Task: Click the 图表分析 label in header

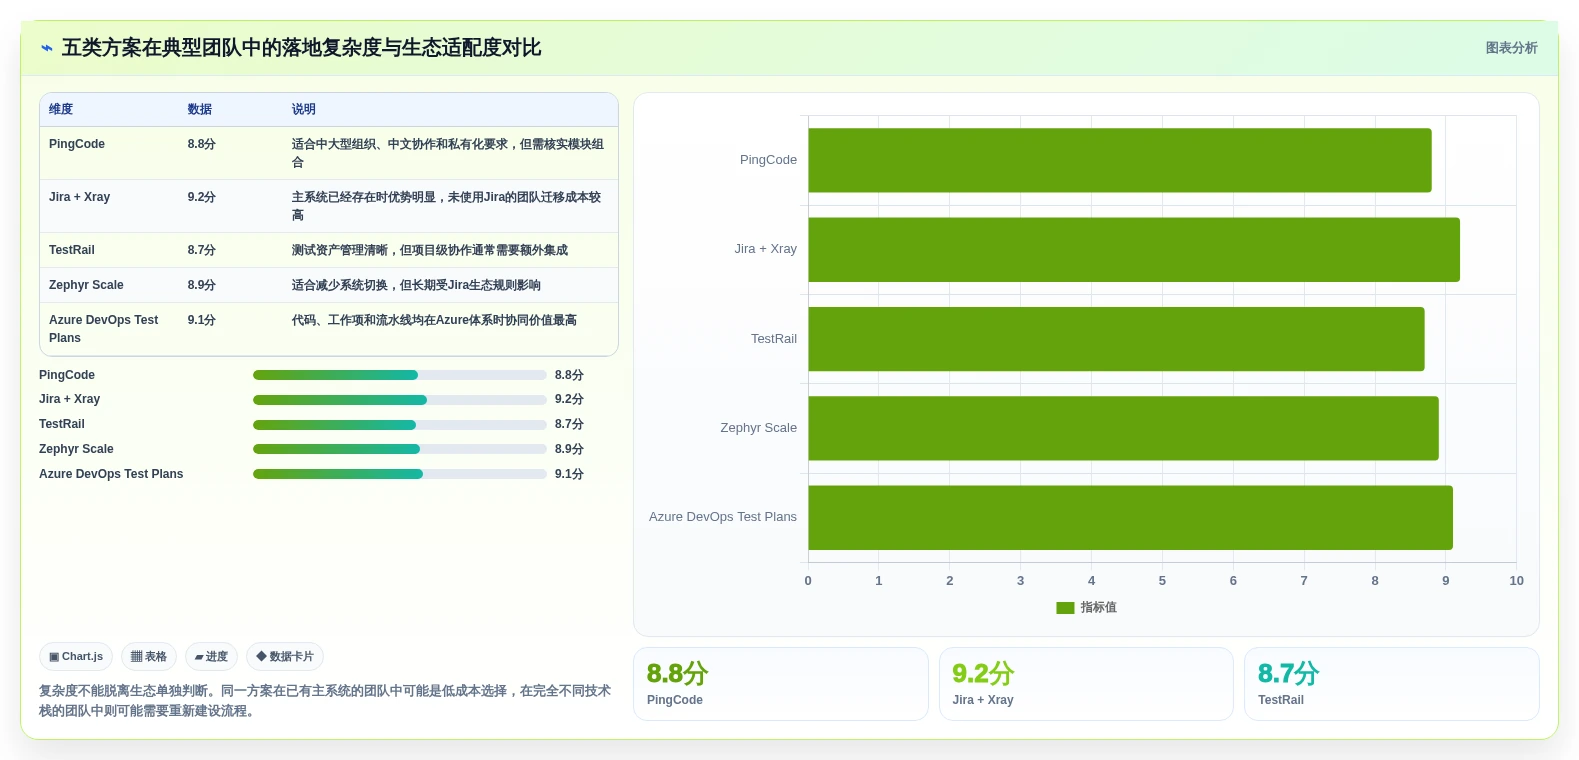Action: [1511, 48]
